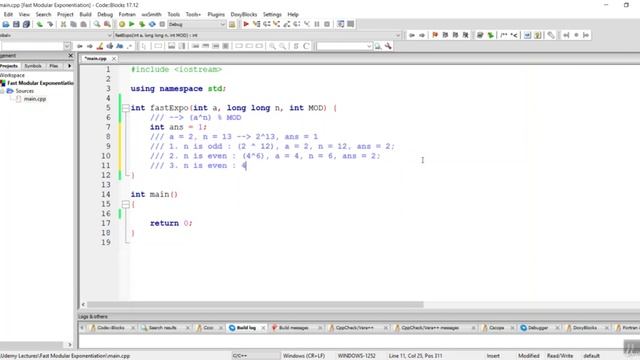Open the fastExpo function scope dropdown
The image size is (640, 360).
(x=398, y=36)
